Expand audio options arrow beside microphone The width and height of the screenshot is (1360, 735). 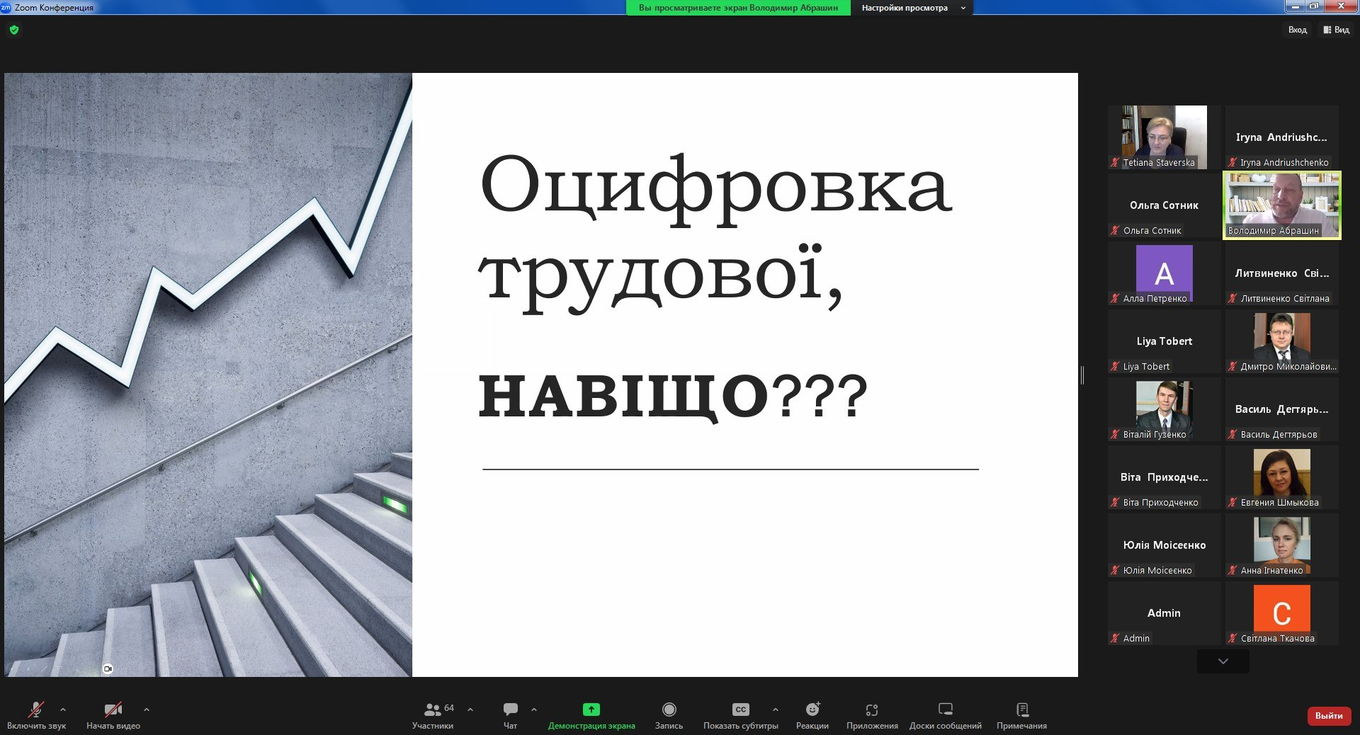(x=63, y=709)
